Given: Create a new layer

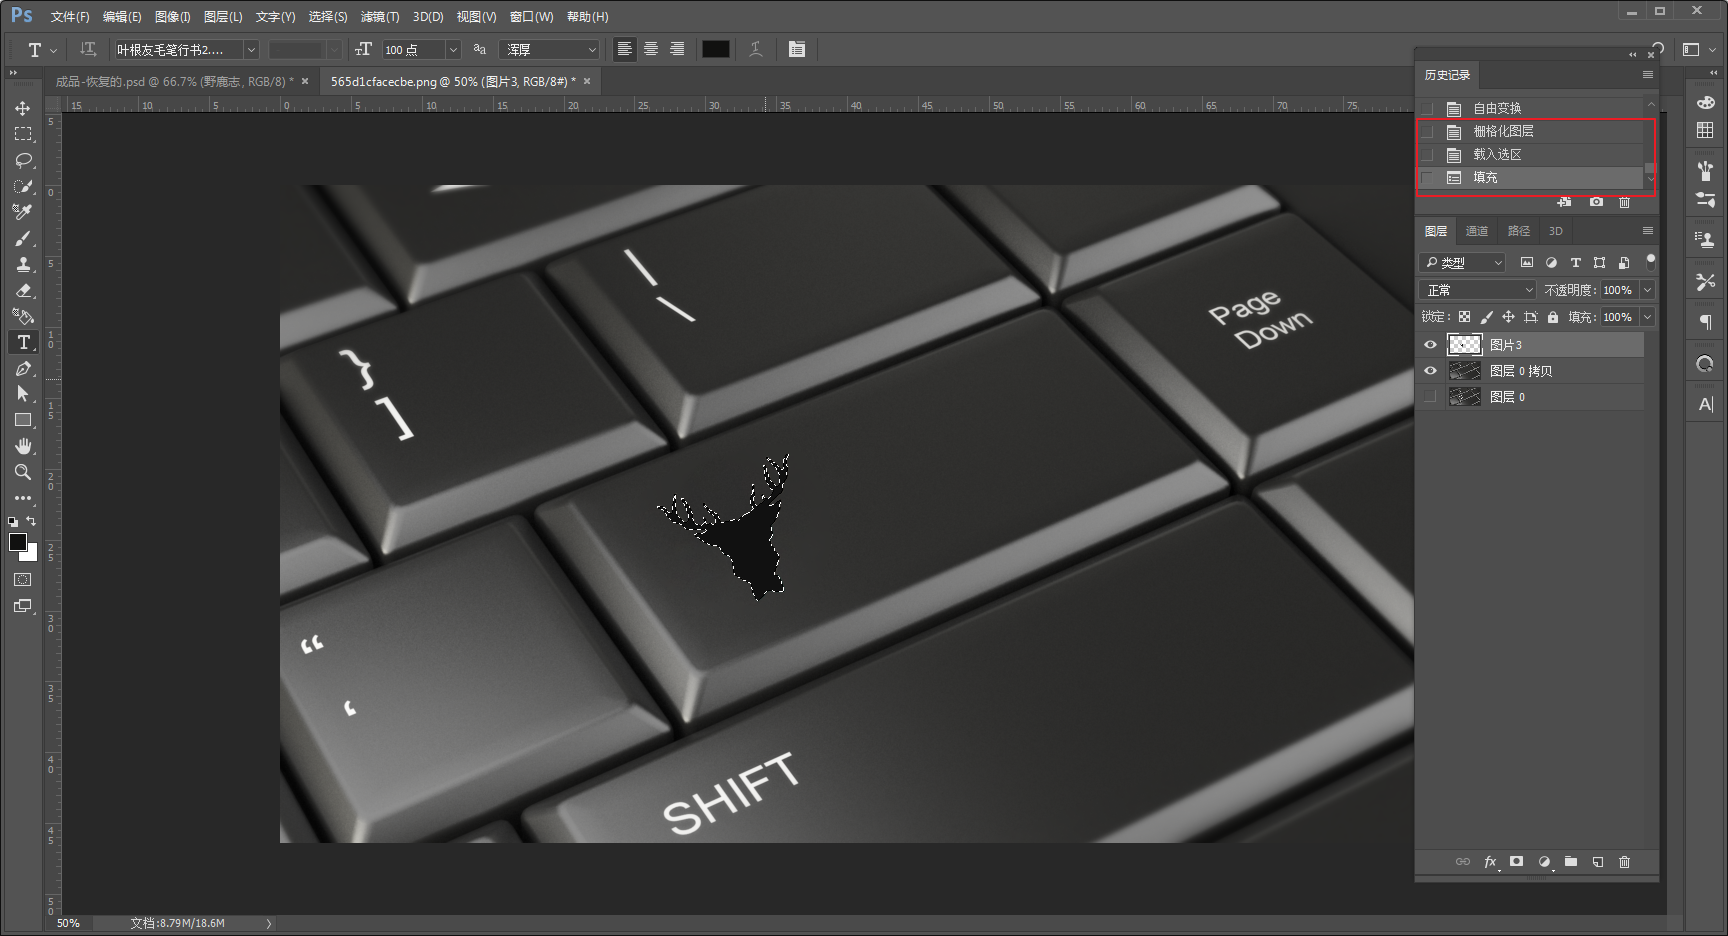Looking at the screenshot, I should click(x=1598, y=862).
